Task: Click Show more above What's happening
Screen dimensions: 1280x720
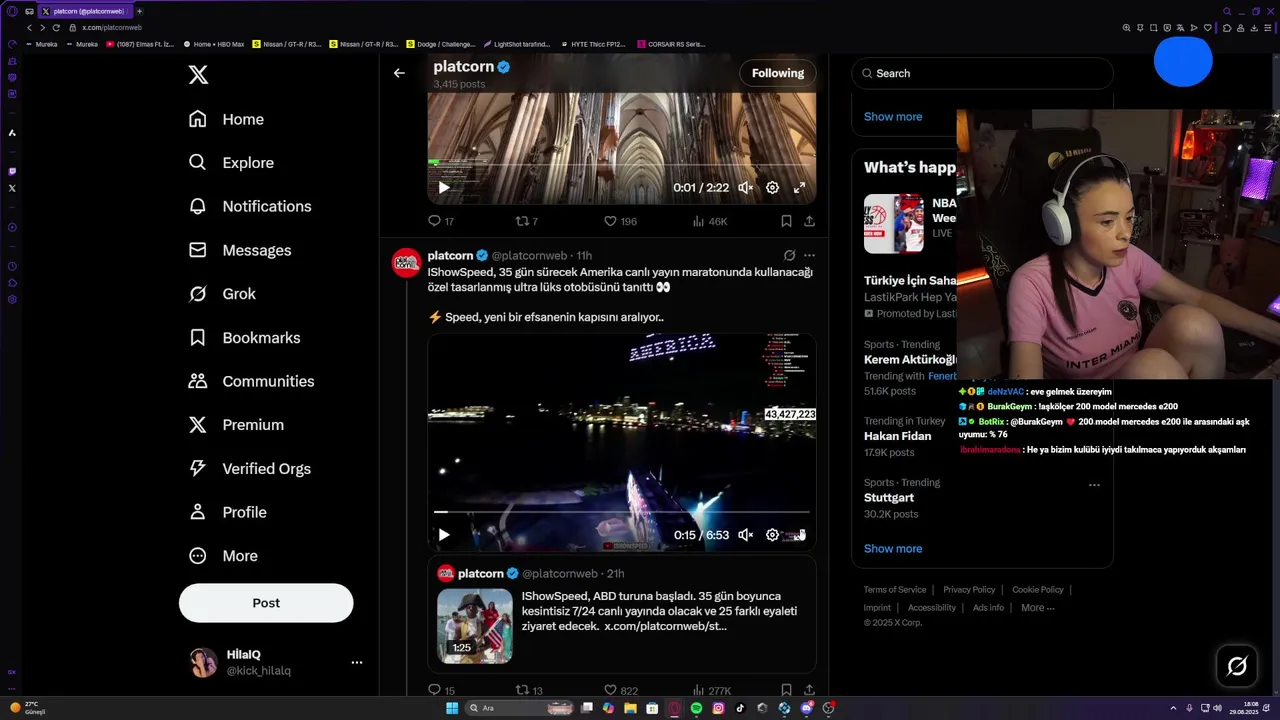Action: click(x=893, y=117)
